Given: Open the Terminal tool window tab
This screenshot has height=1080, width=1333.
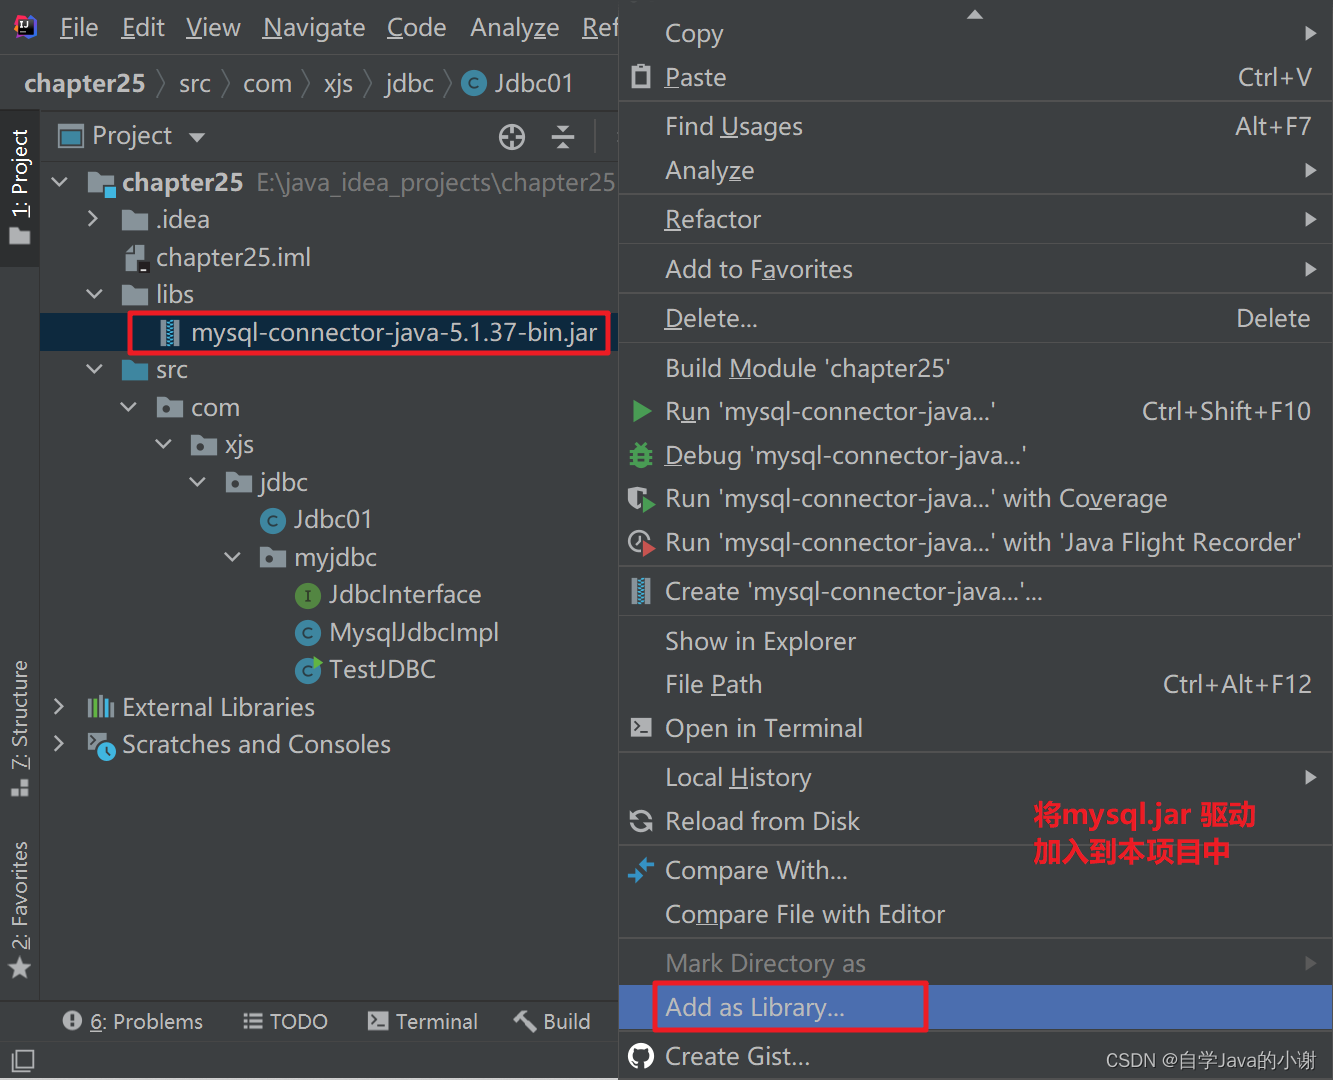Looking at the screenshot, I should point(423,1021).
